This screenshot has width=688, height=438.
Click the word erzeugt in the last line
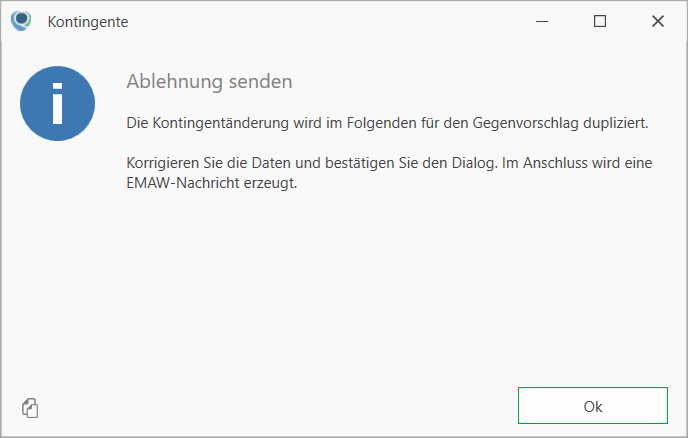pos(268,183)
